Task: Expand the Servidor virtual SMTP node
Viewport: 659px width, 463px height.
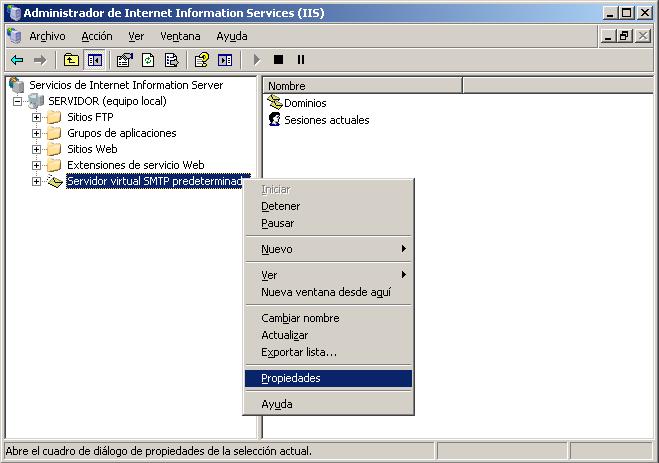Action: [37, 181]
